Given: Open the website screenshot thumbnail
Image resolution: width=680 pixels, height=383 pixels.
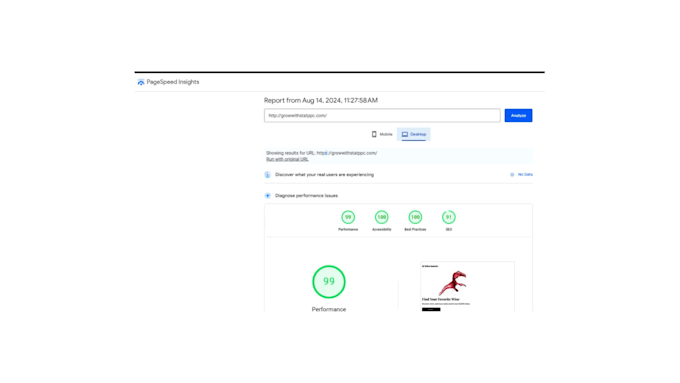Looking at the screenshot, I should tap(468, 287).
